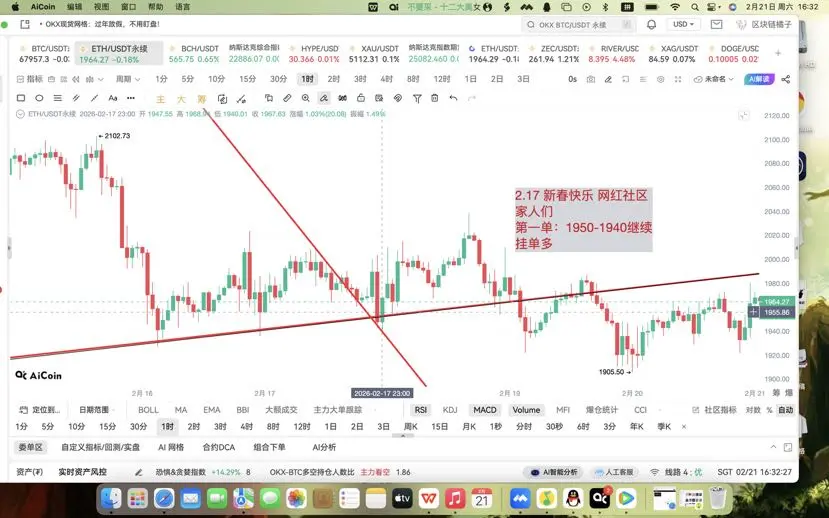The height and width of the screenshot is (518, 829).
Task: Delete drawings with the trash icon
Action: coord(435,98)
